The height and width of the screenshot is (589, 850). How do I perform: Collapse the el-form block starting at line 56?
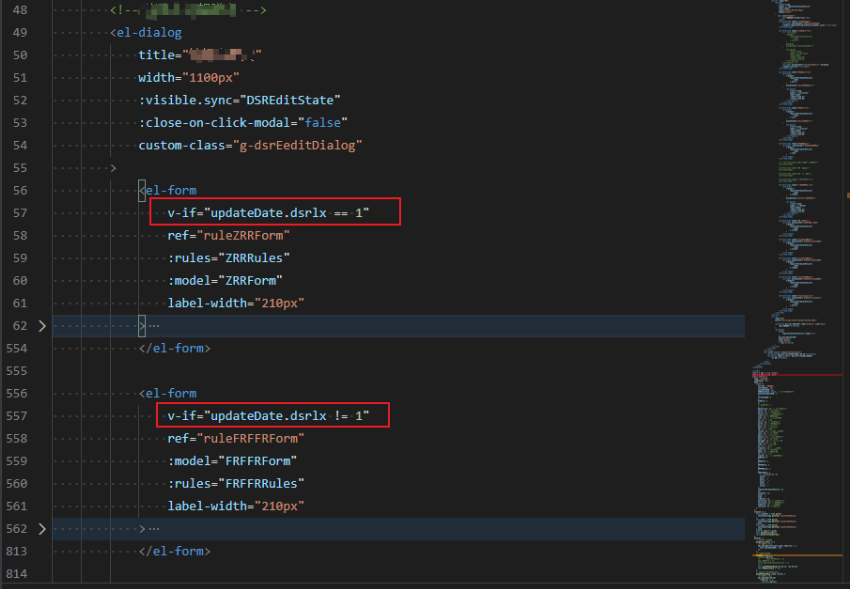(x=41, y=189)
